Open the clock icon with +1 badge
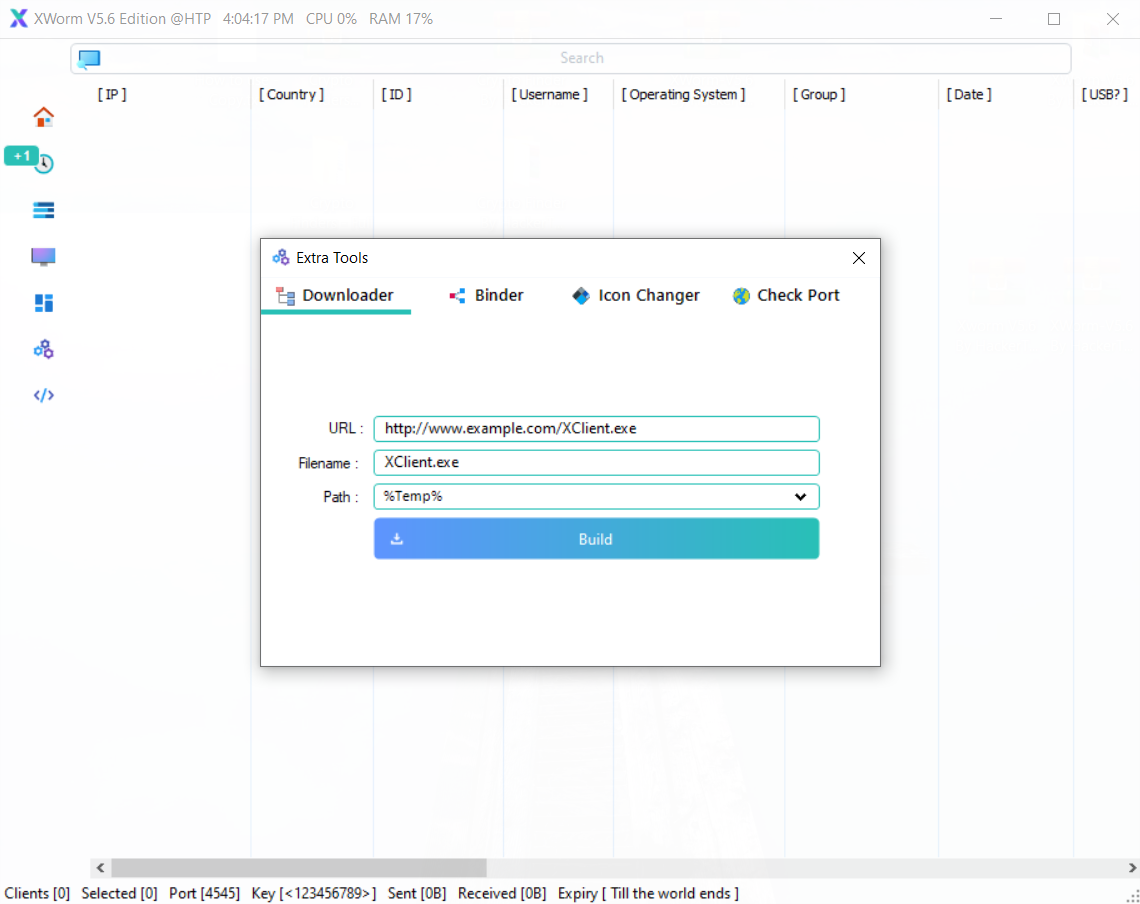 (x=43, y=164)
